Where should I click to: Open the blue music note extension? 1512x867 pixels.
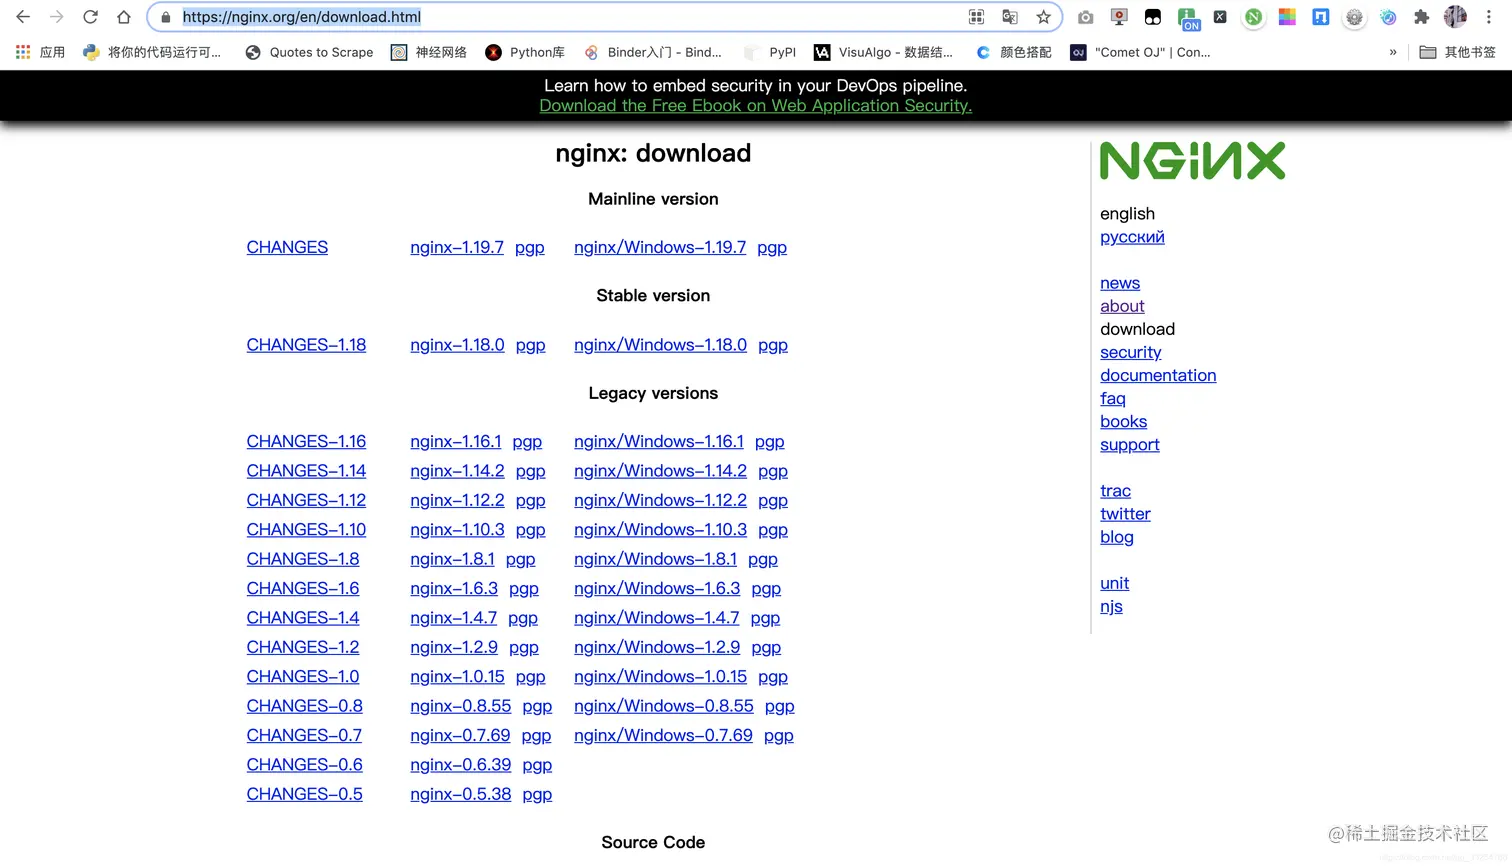point(1388,17)
